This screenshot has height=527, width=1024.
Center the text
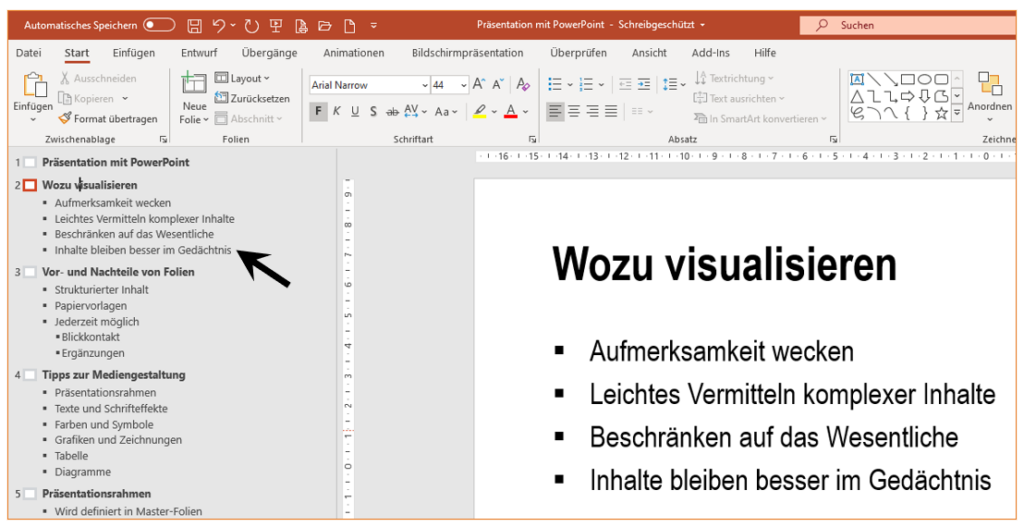tap(574, 111)
